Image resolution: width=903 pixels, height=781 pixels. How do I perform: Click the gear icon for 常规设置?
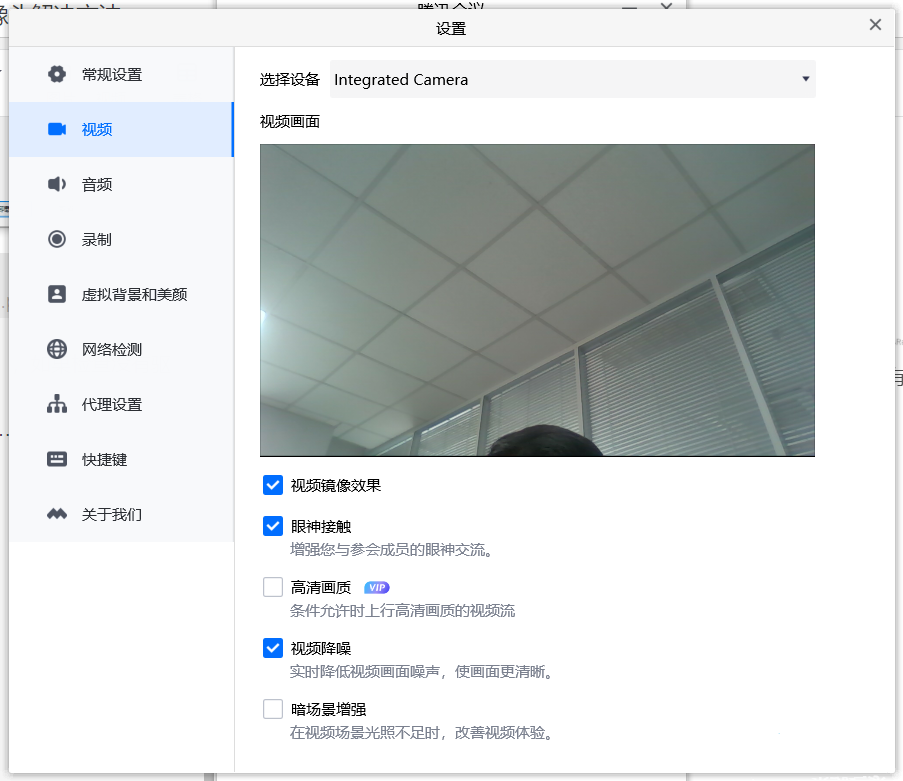tap(56, 74)
